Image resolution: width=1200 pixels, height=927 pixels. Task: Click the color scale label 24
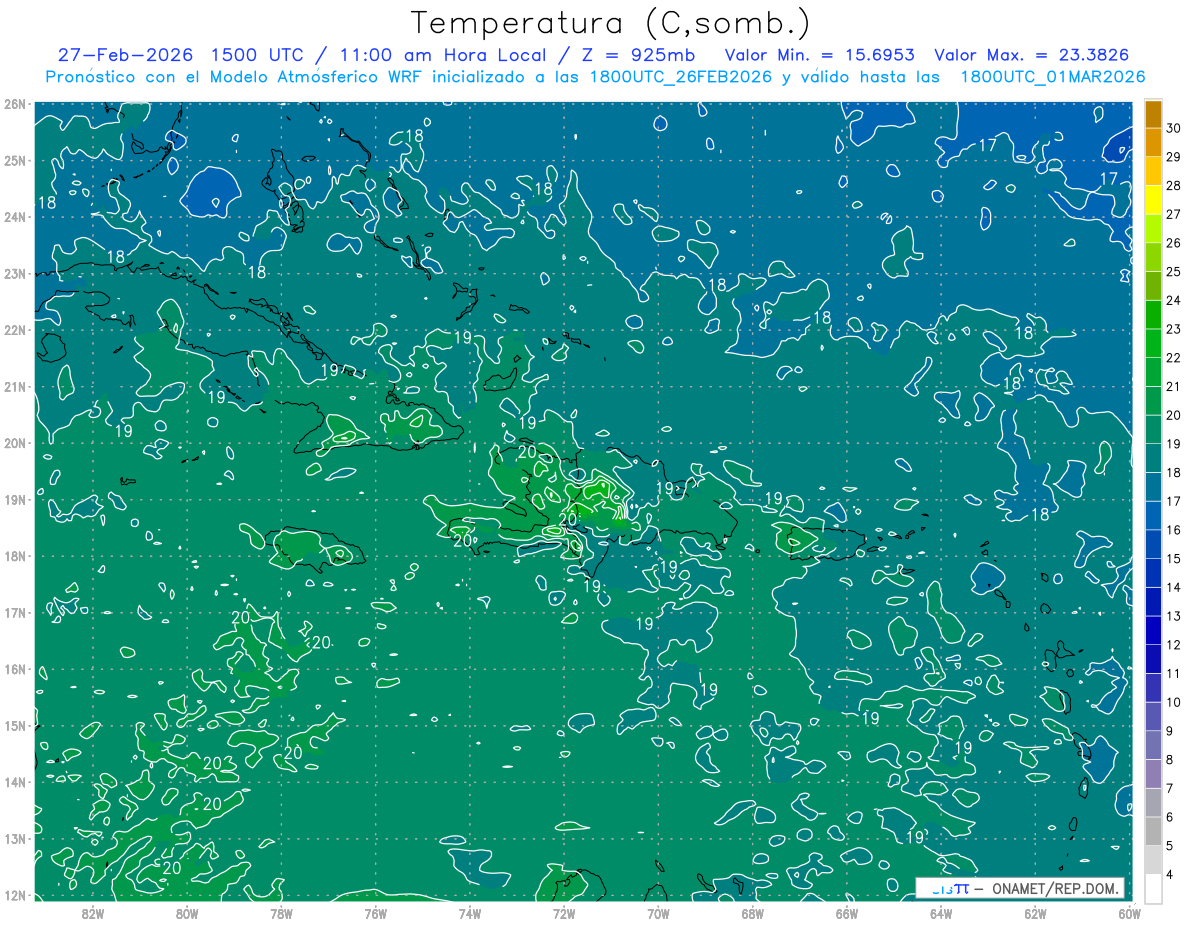point(1174,299)
